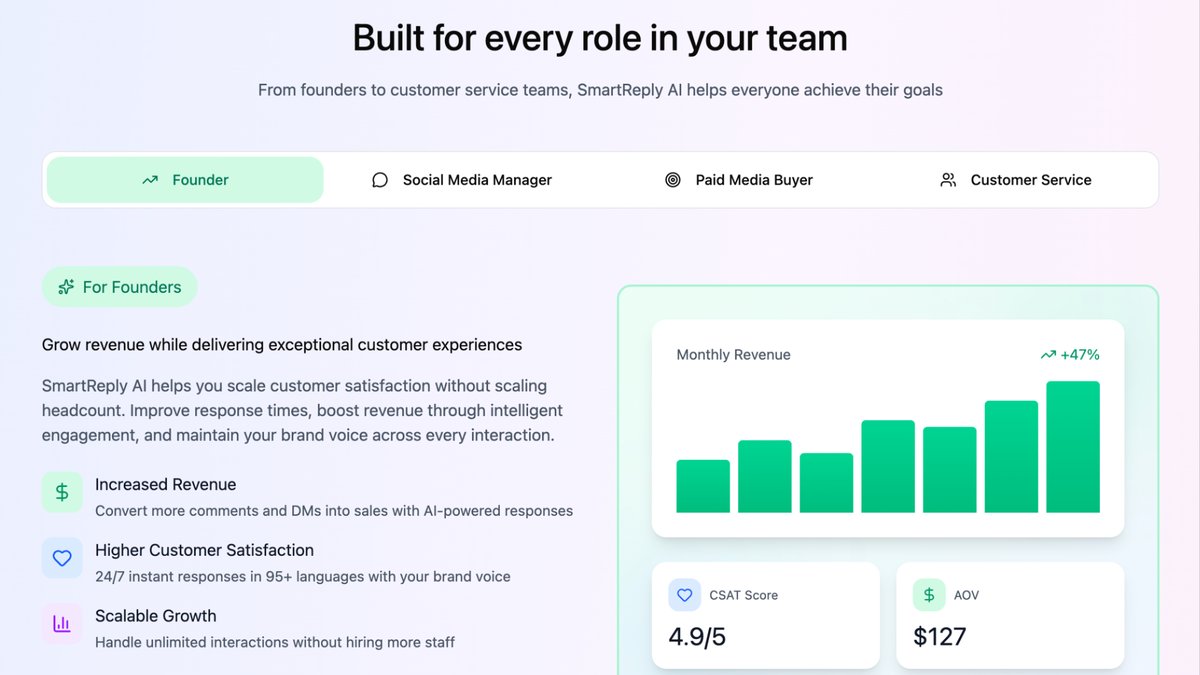Click the chat bubble icon beside Social Media Manager

click(x=380, y=180)
